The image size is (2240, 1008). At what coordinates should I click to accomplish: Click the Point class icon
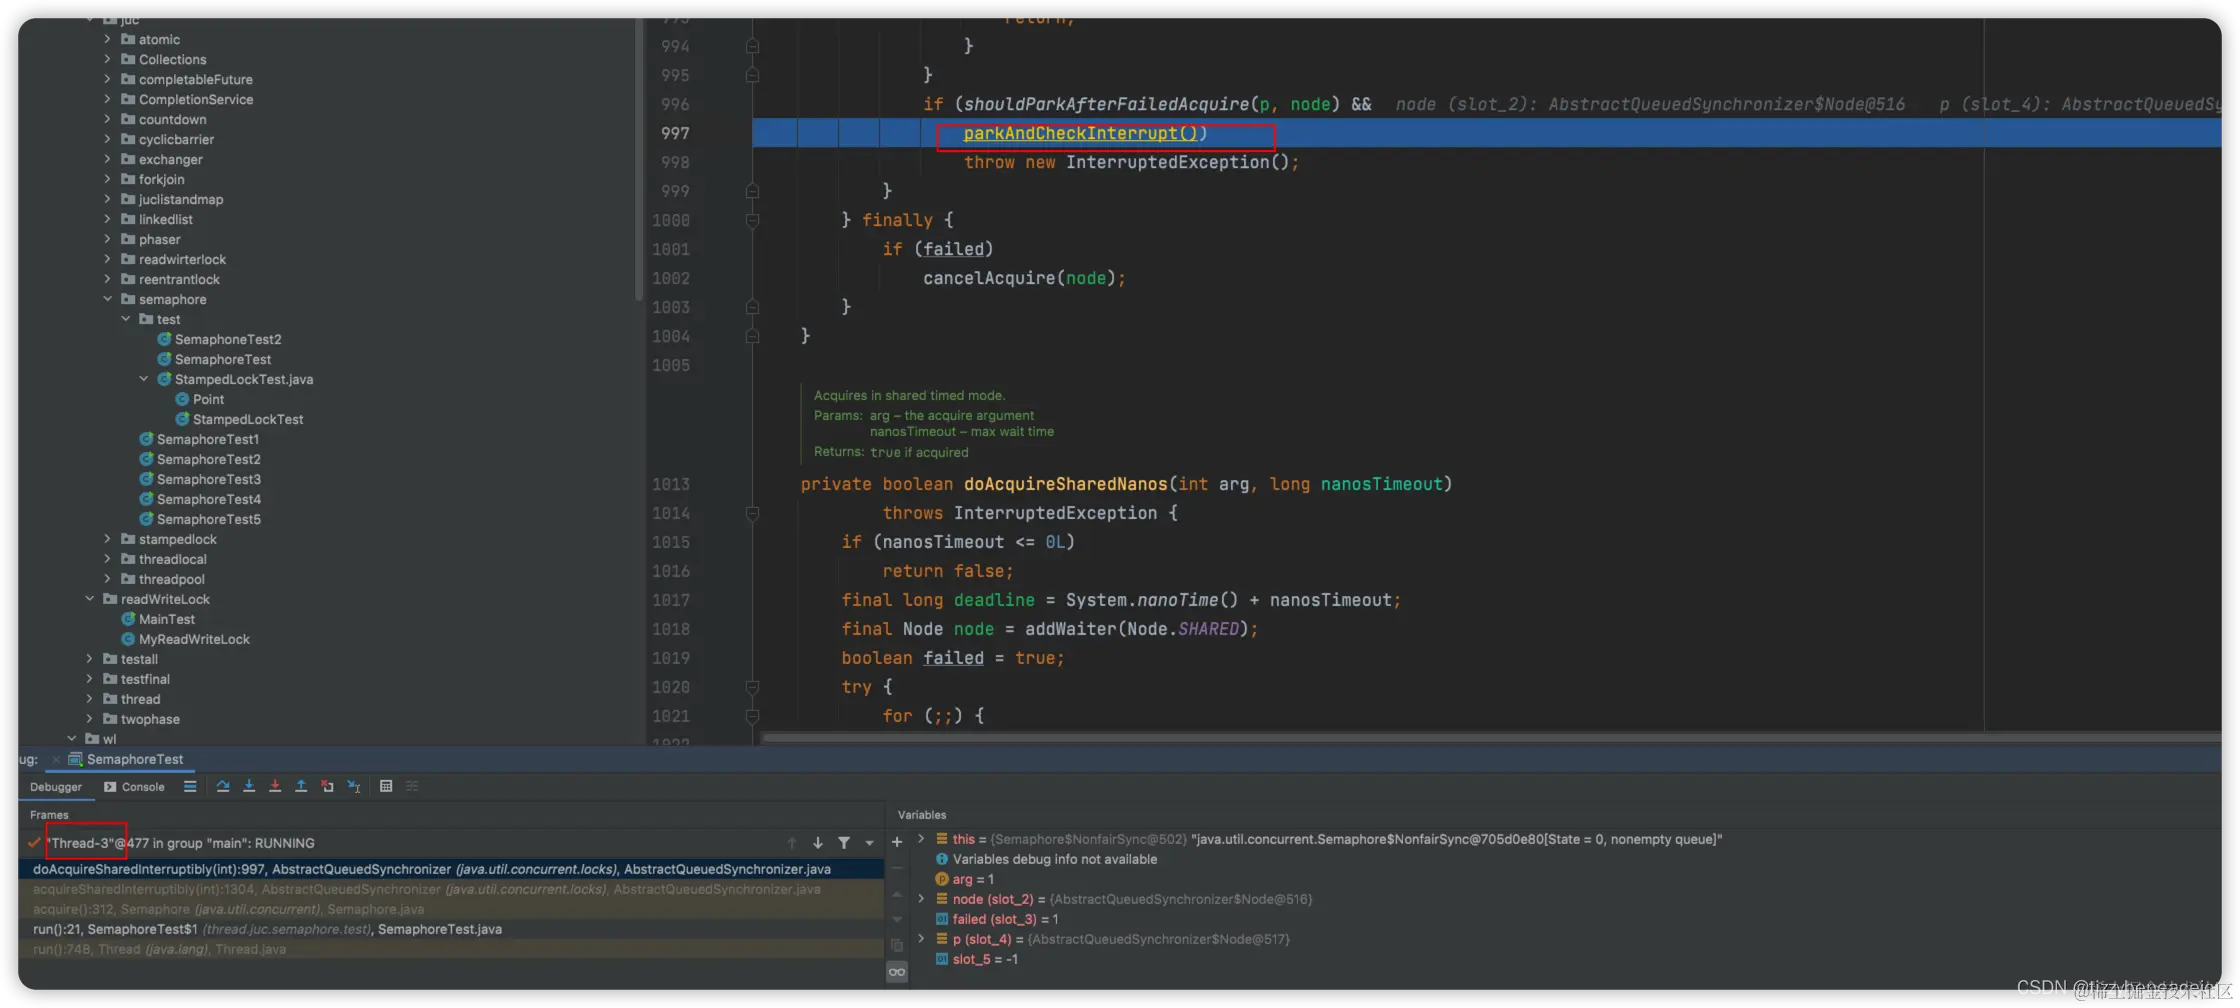point(182,399)
